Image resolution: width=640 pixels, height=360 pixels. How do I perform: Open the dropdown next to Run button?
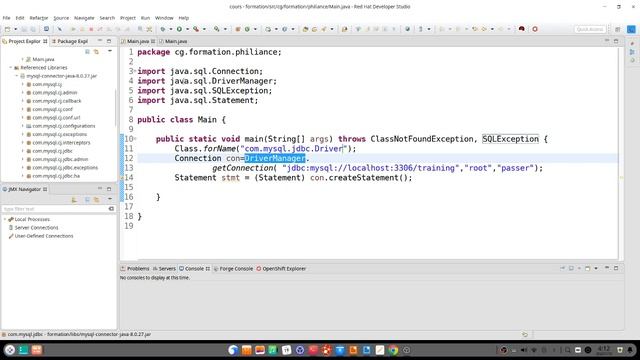pyautogui.click(x=187, y=29)
